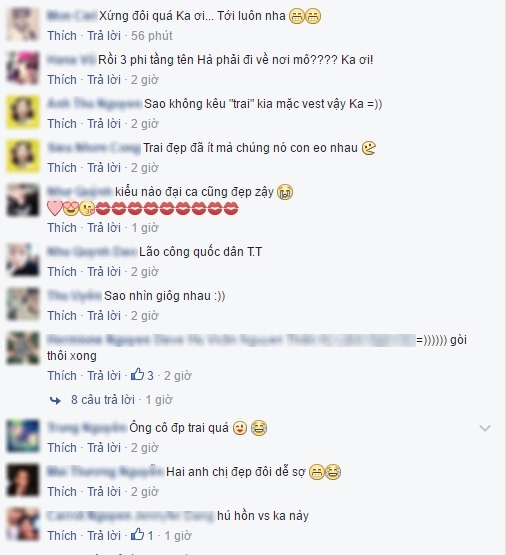The image size is (506, 555).
Task: Click Thích under the gòi thôi xong comment
Action: (x=62, y=376)
